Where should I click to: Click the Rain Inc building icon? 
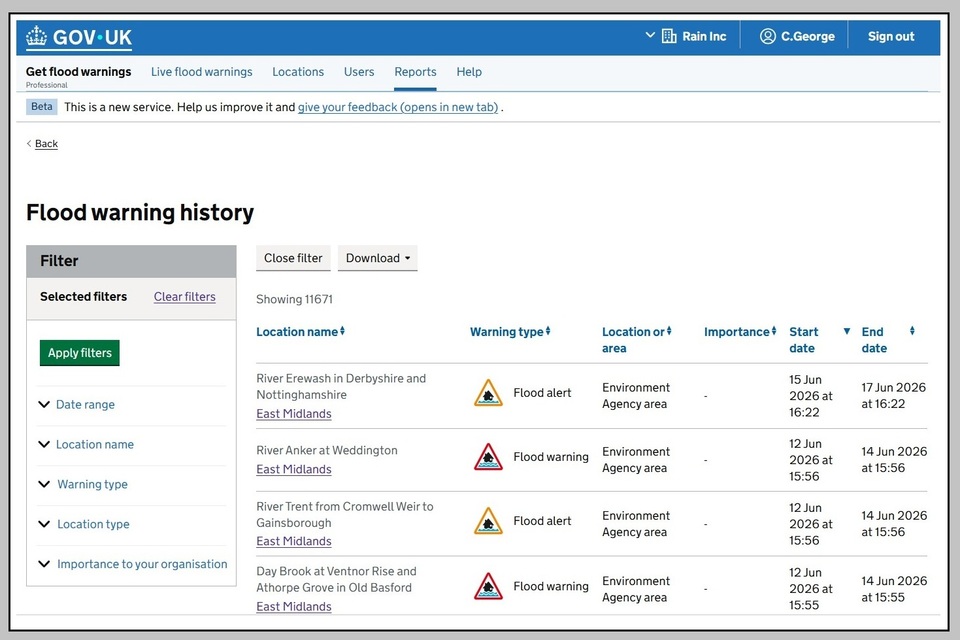pyautogui.click(x=669, y=36)
